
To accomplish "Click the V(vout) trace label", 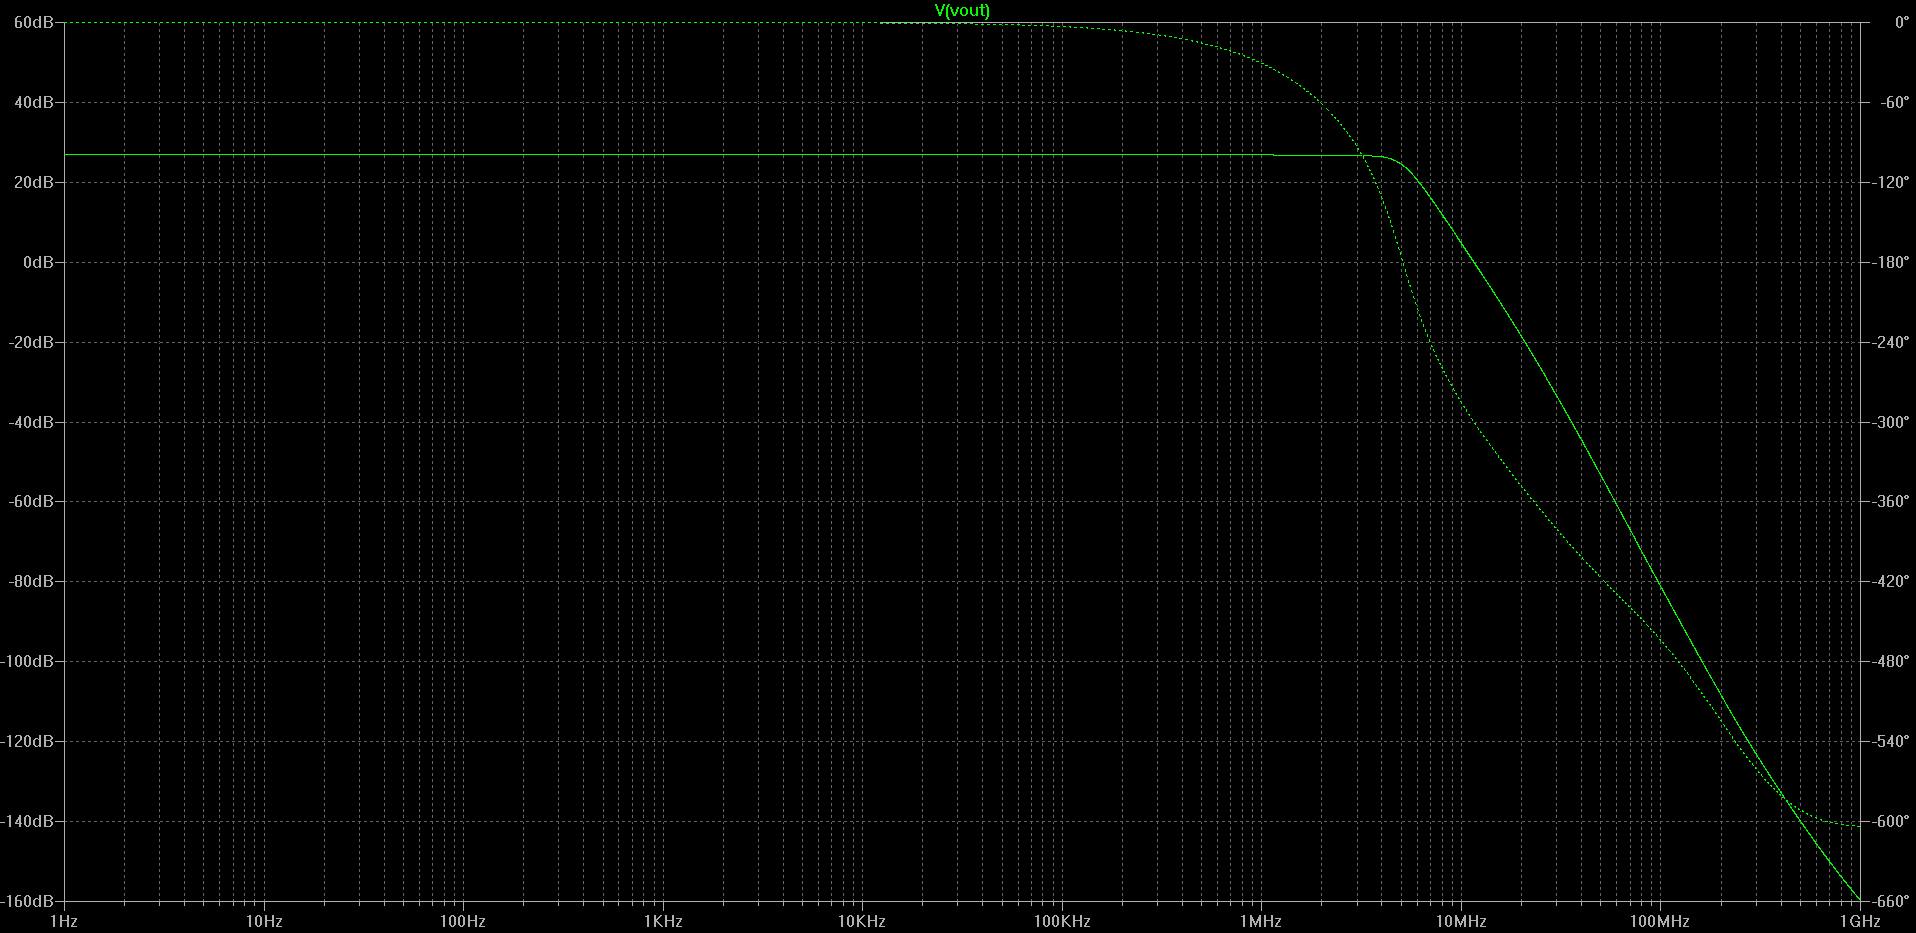I will [962, 10].
